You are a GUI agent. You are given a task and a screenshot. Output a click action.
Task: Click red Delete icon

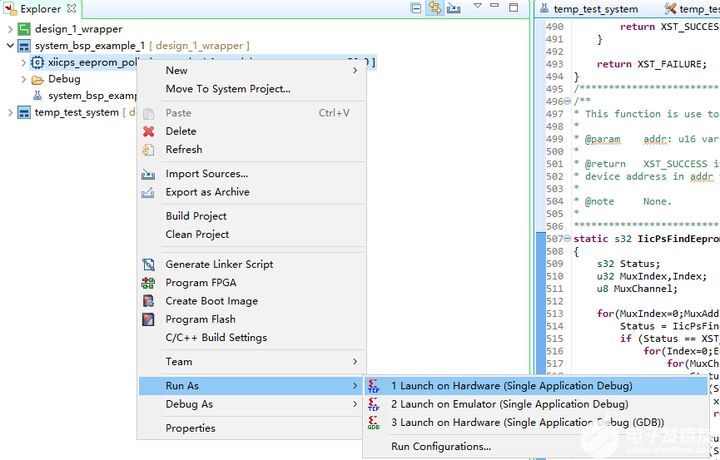click(x=148, y=131)
